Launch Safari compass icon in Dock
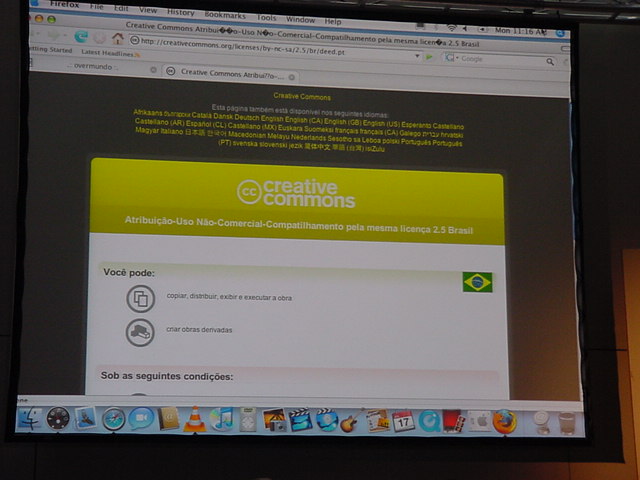 tap(113, 419)
